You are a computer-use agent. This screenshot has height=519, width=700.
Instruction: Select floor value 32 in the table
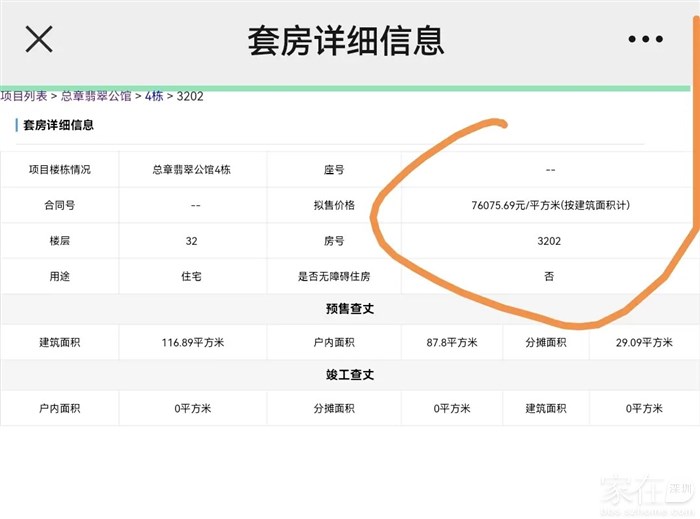[x=191, y=241]
